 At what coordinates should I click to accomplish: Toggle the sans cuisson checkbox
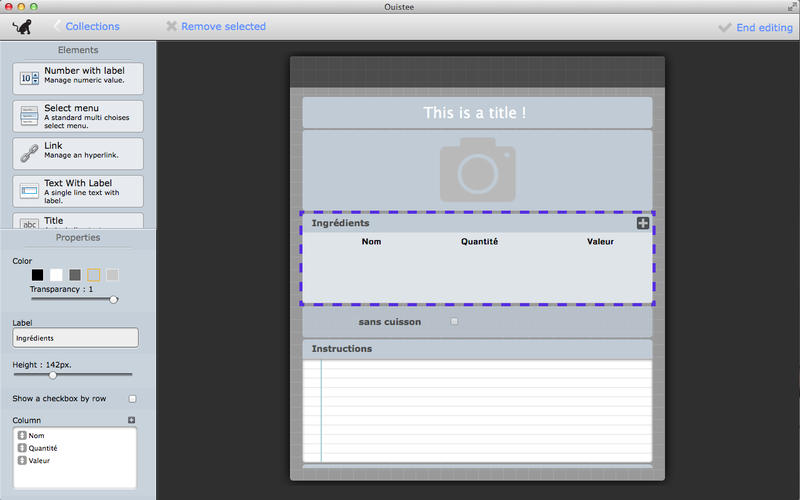[x=454, y=321]
